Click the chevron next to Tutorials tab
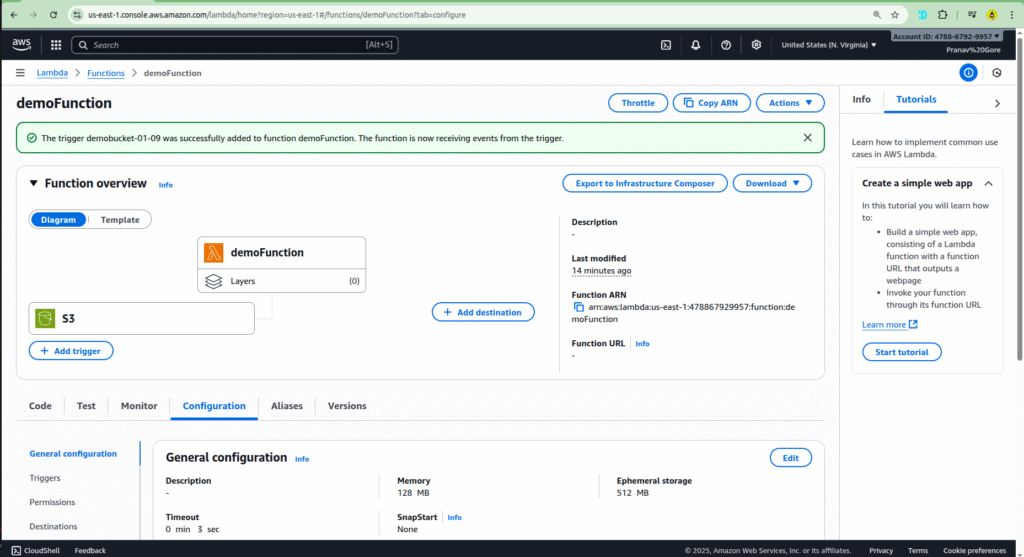The image size is (1024, 557). point(997,103)
